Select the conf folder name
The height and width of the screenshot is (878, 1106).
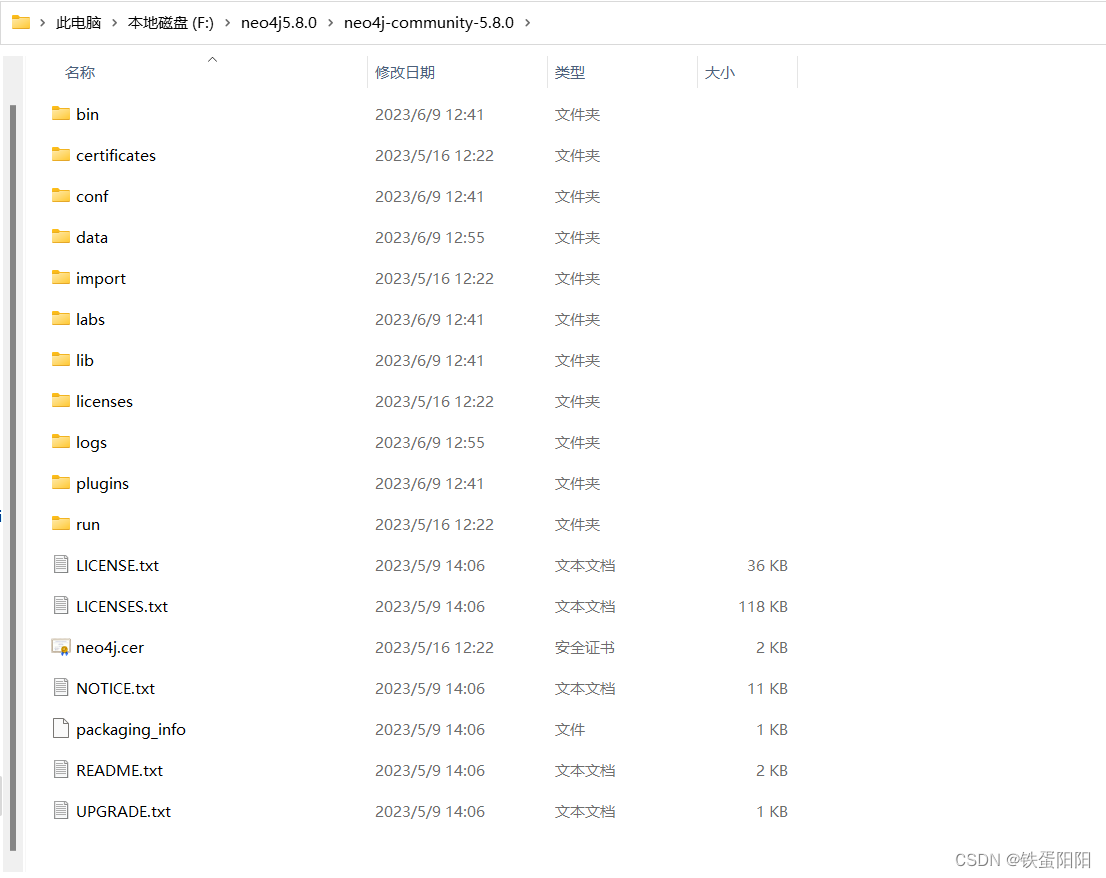pos(92,196)
